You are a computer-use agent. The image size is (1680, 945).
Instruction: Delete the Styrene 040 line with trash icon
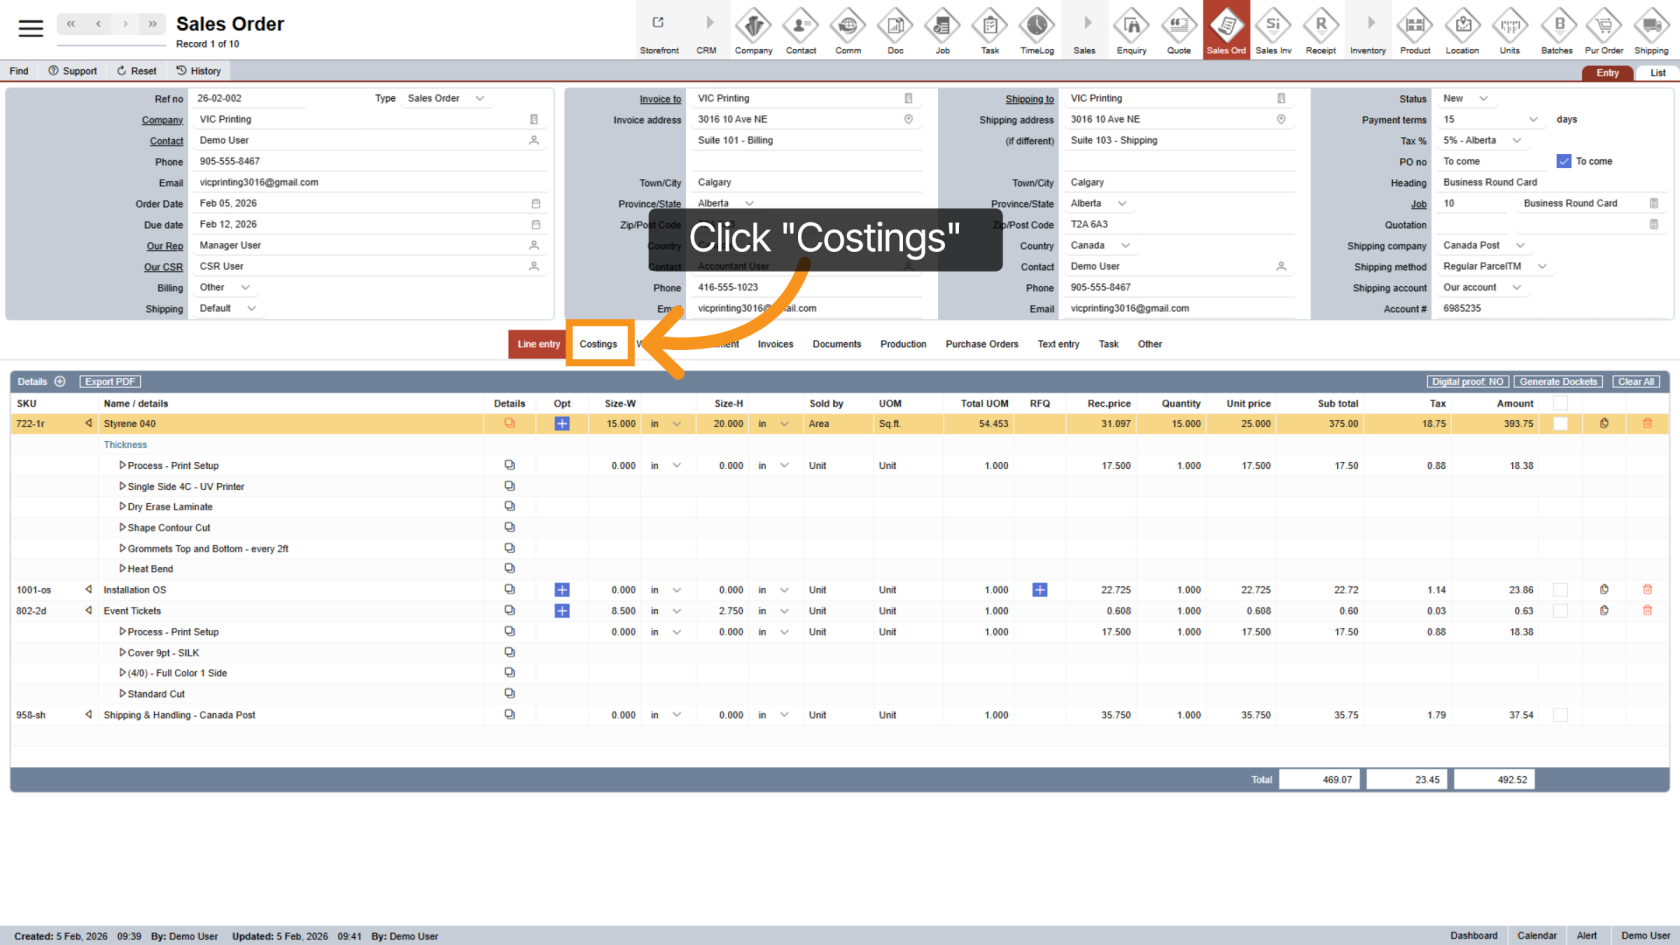pos(1647,424)
